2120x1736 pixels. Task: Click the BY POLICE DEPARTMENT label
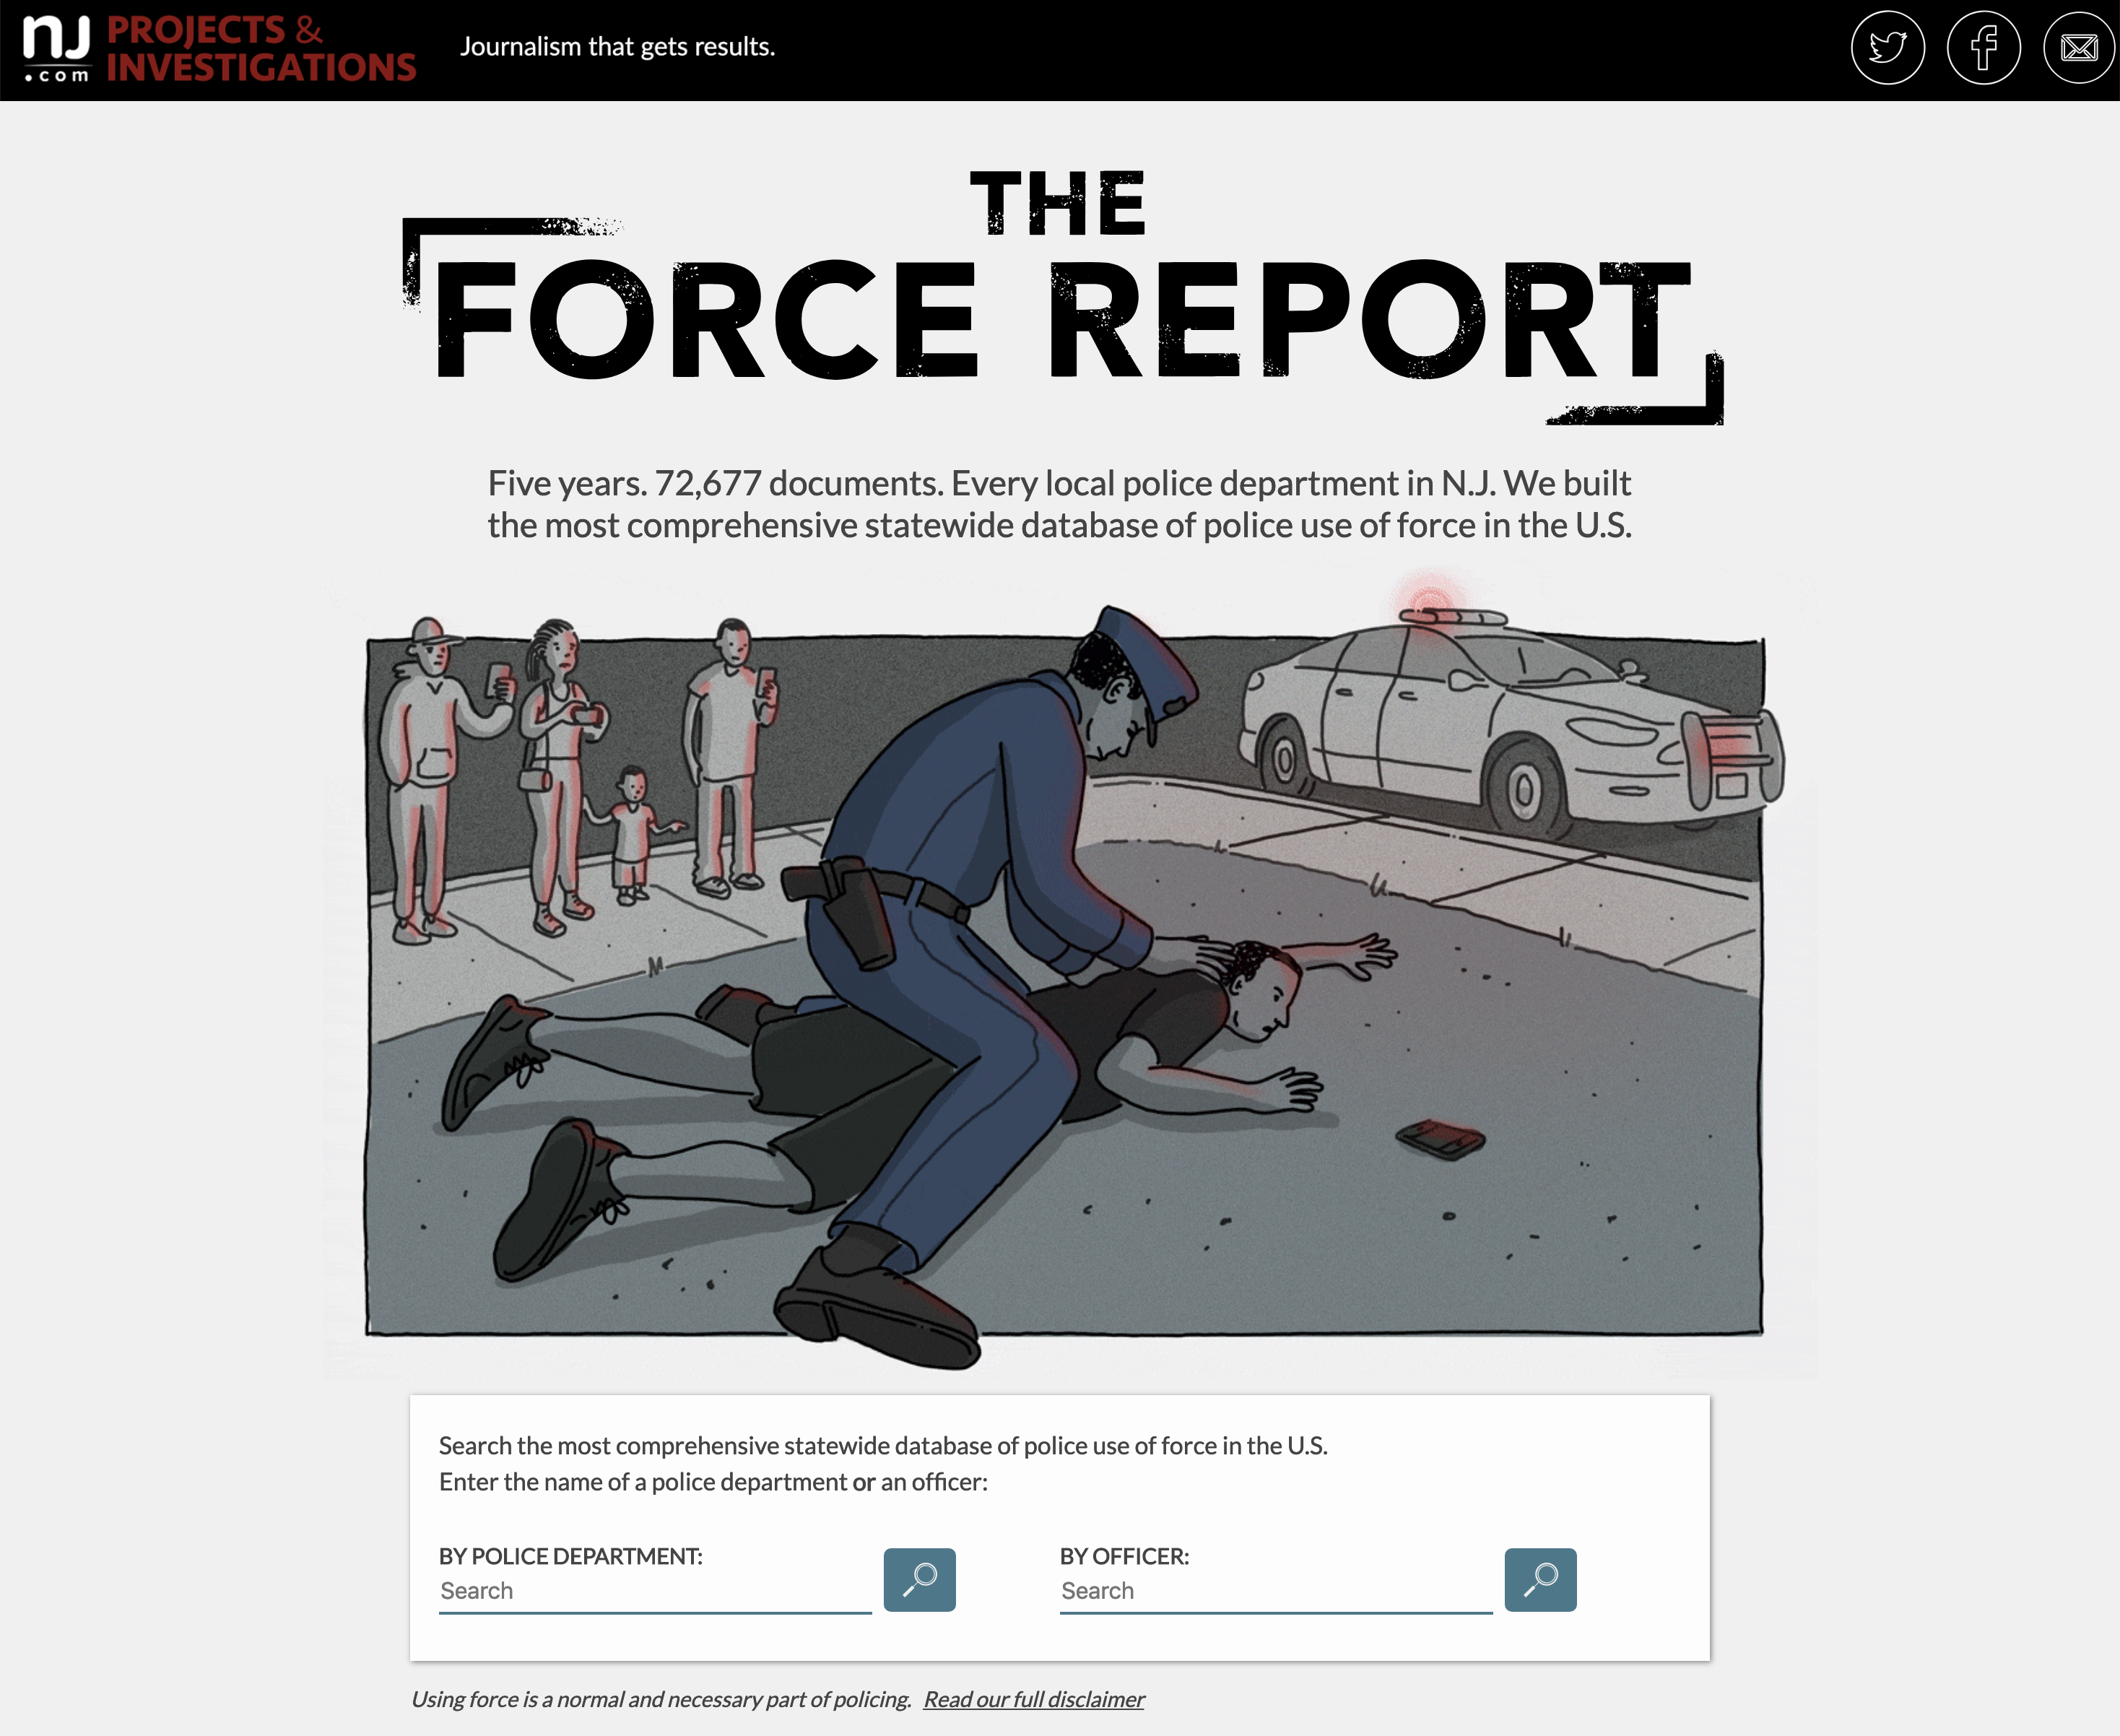[x=570, y=1556]
